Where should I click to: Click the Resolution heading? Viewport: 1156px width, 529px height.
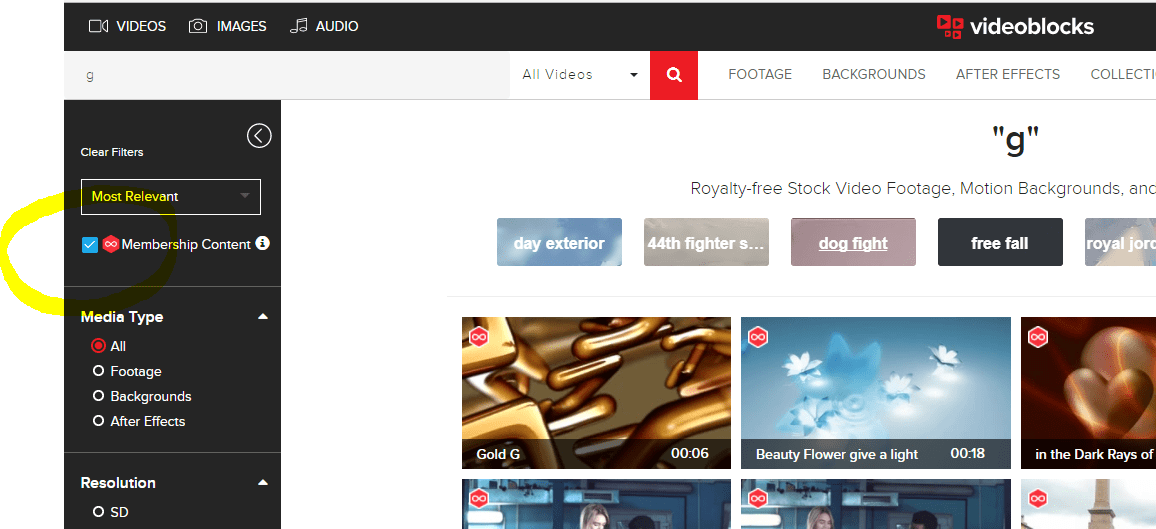tap(118, 483)
